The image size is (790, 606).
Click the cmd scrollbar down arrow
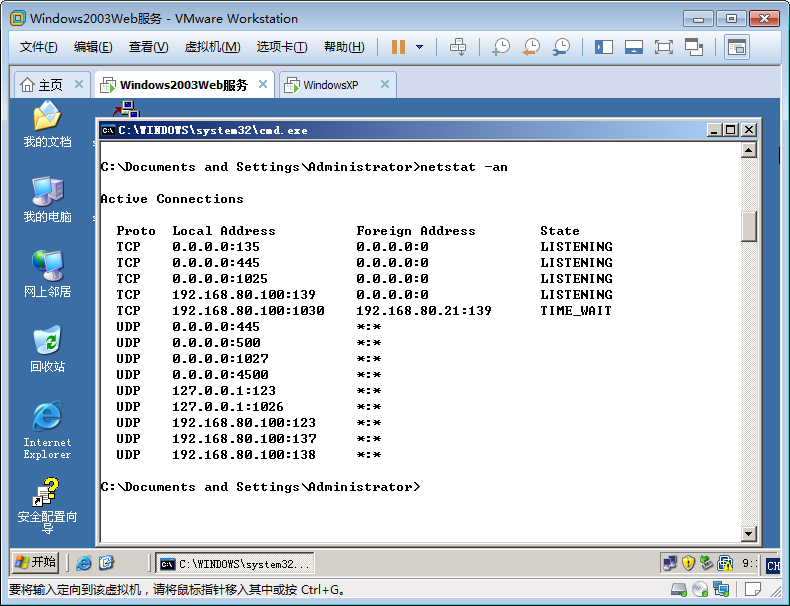[x=749, y=533]
